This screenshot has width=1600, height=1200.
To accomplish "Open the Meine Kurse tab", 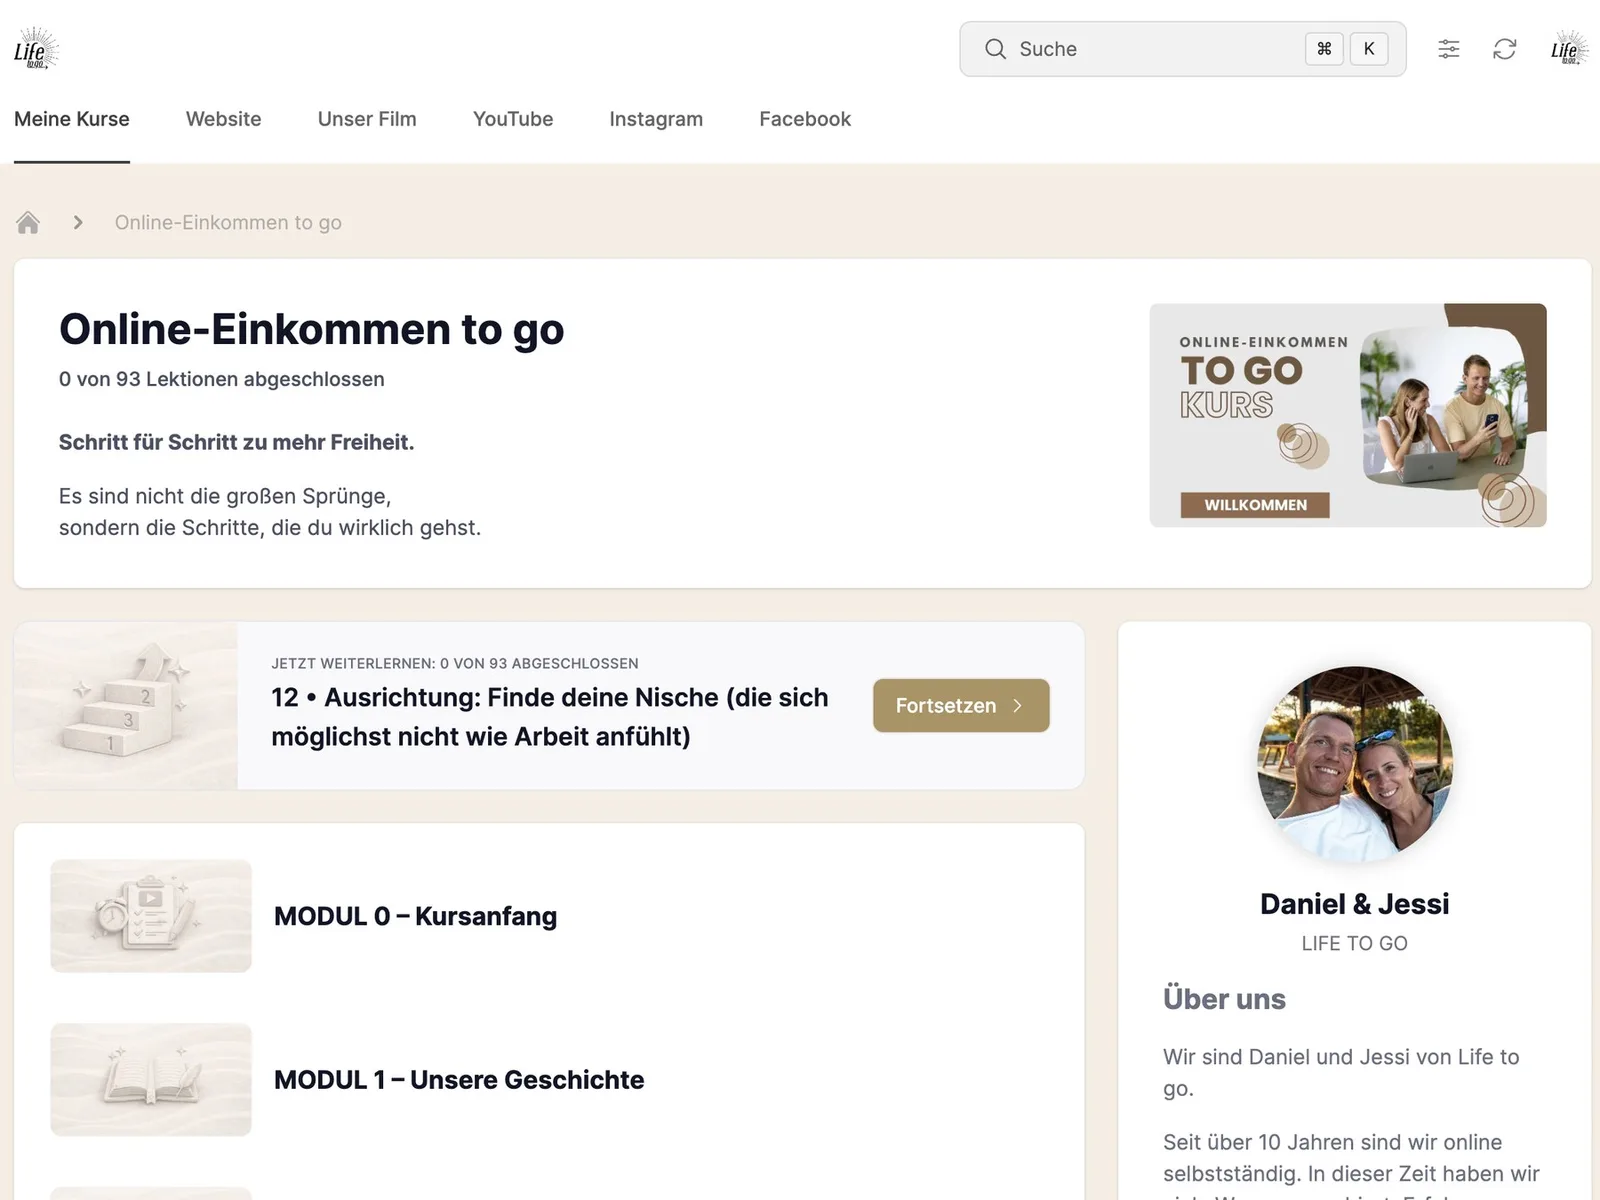I will click(72, 119).
